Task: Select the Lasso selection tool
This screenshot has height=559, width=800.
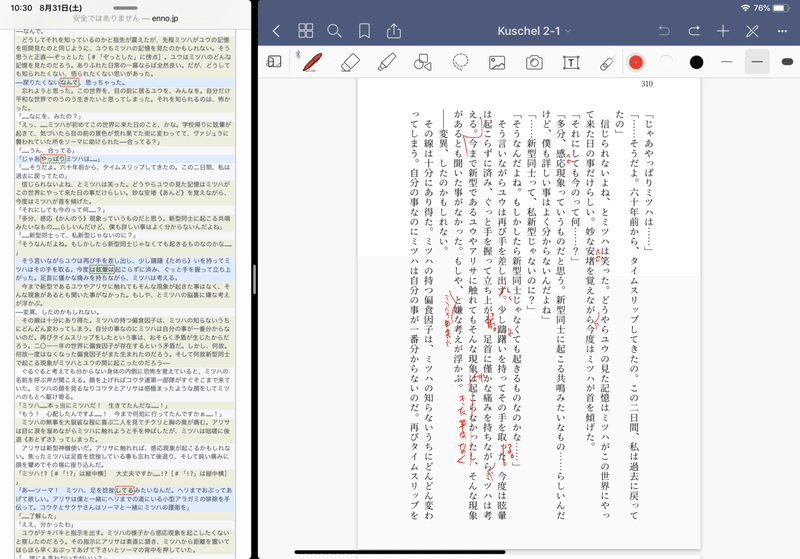Action: coord(460,62)
